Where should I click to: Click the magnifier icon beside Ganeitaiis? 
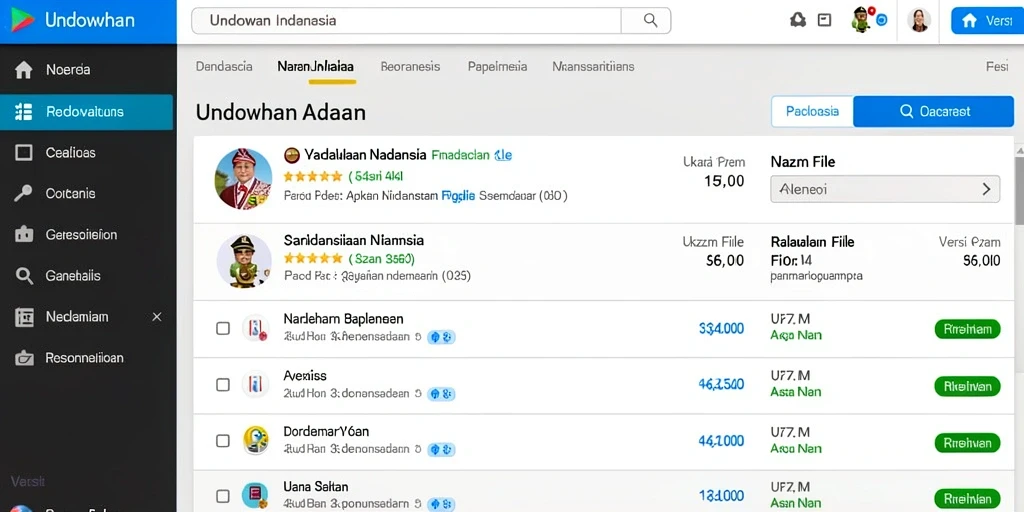[24, 276]
